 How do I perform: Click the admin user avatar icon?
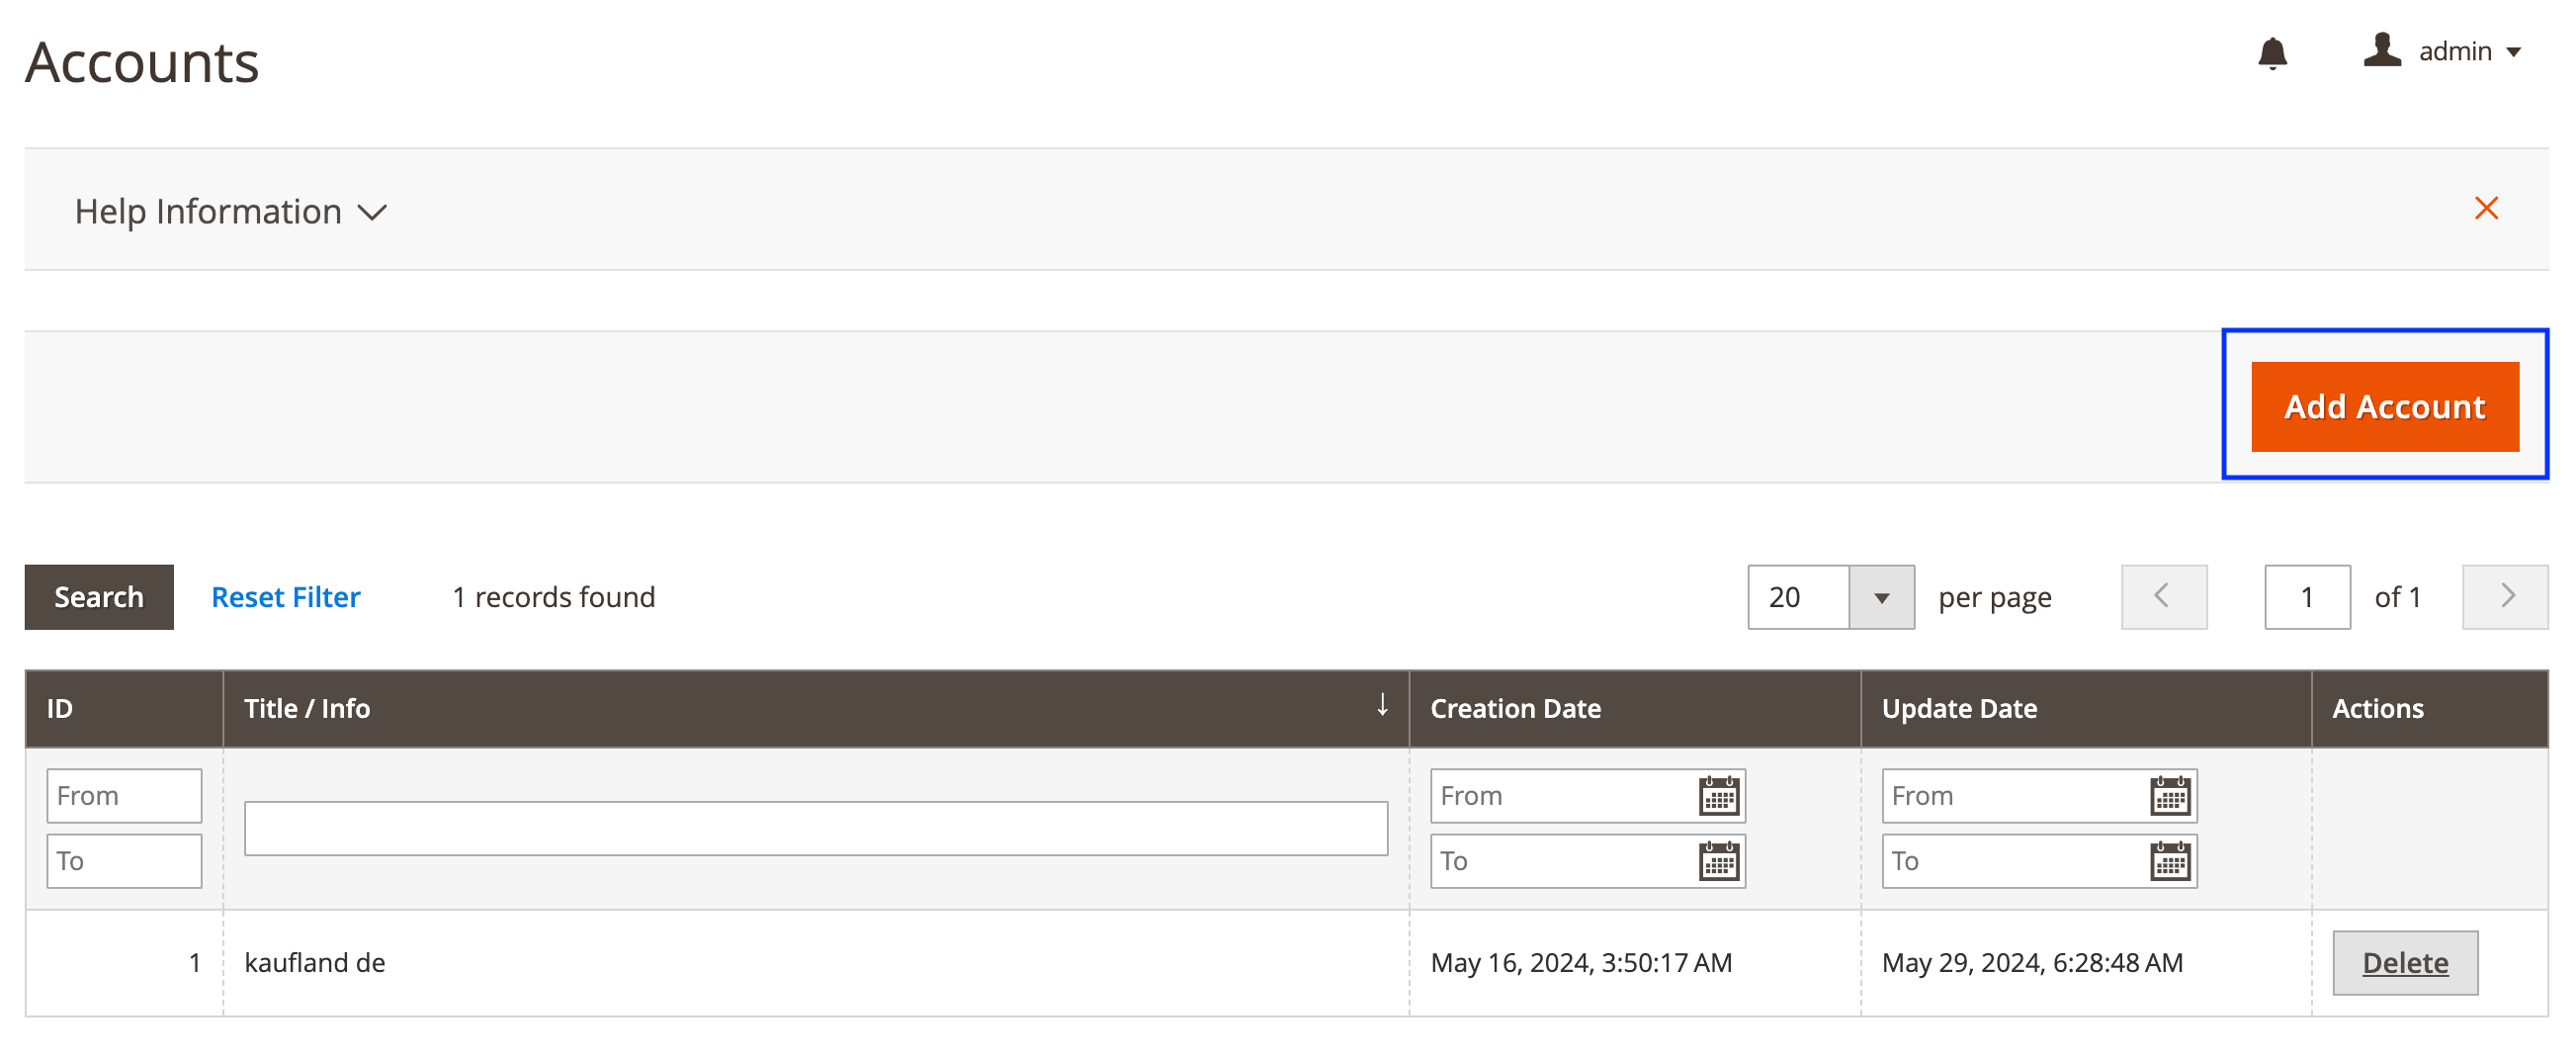tap(2382, 50)
